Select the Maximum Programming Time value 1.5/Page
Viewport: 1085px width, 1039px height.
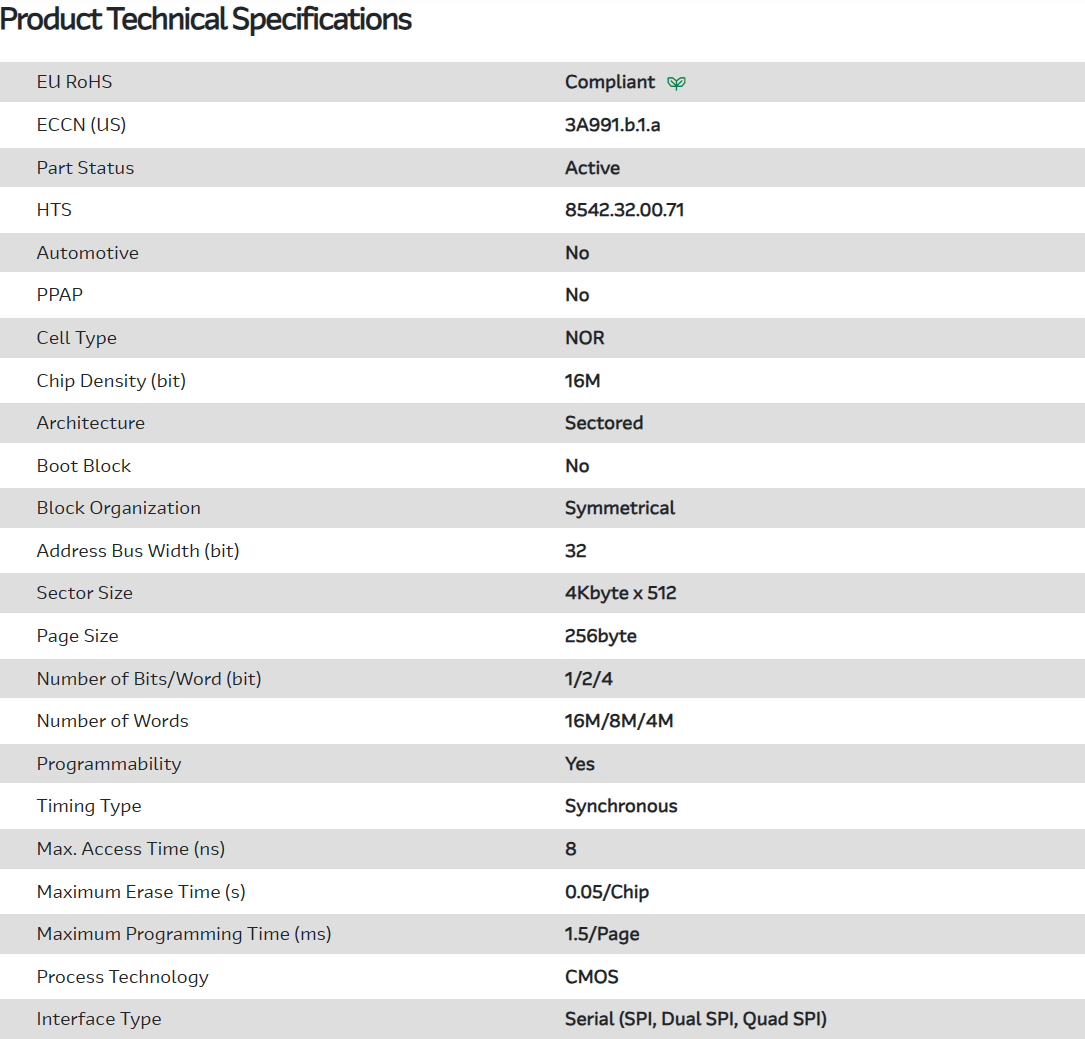pyautogui.click(x=602, y=934)
